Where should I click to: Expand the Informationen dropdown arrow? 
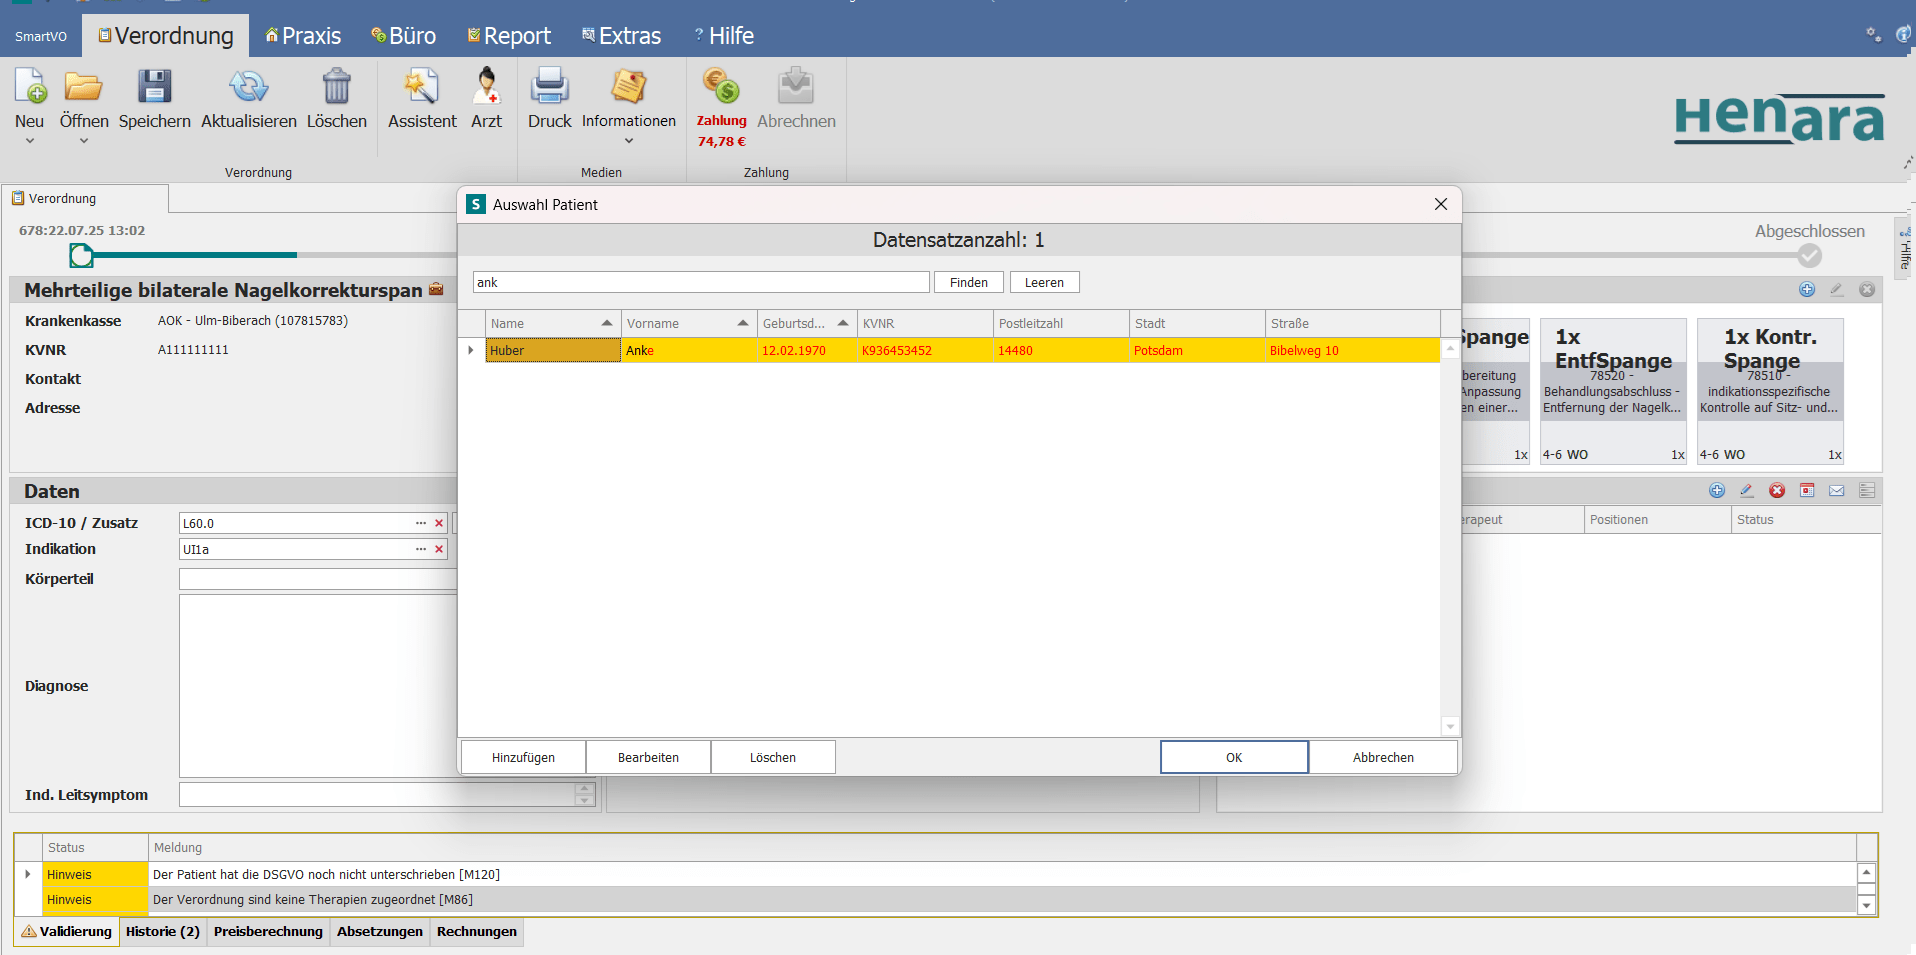629,141
